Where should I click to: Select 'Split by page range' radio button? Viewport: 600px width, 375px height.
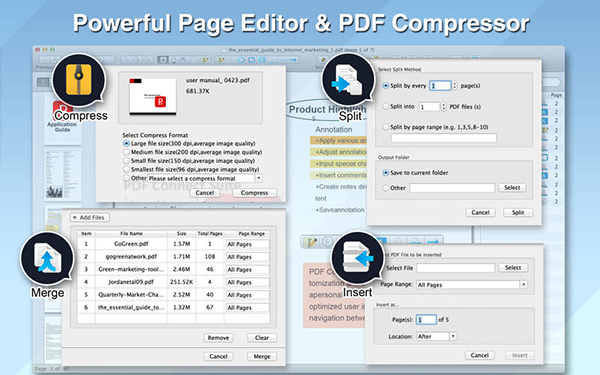coord(386,127)
